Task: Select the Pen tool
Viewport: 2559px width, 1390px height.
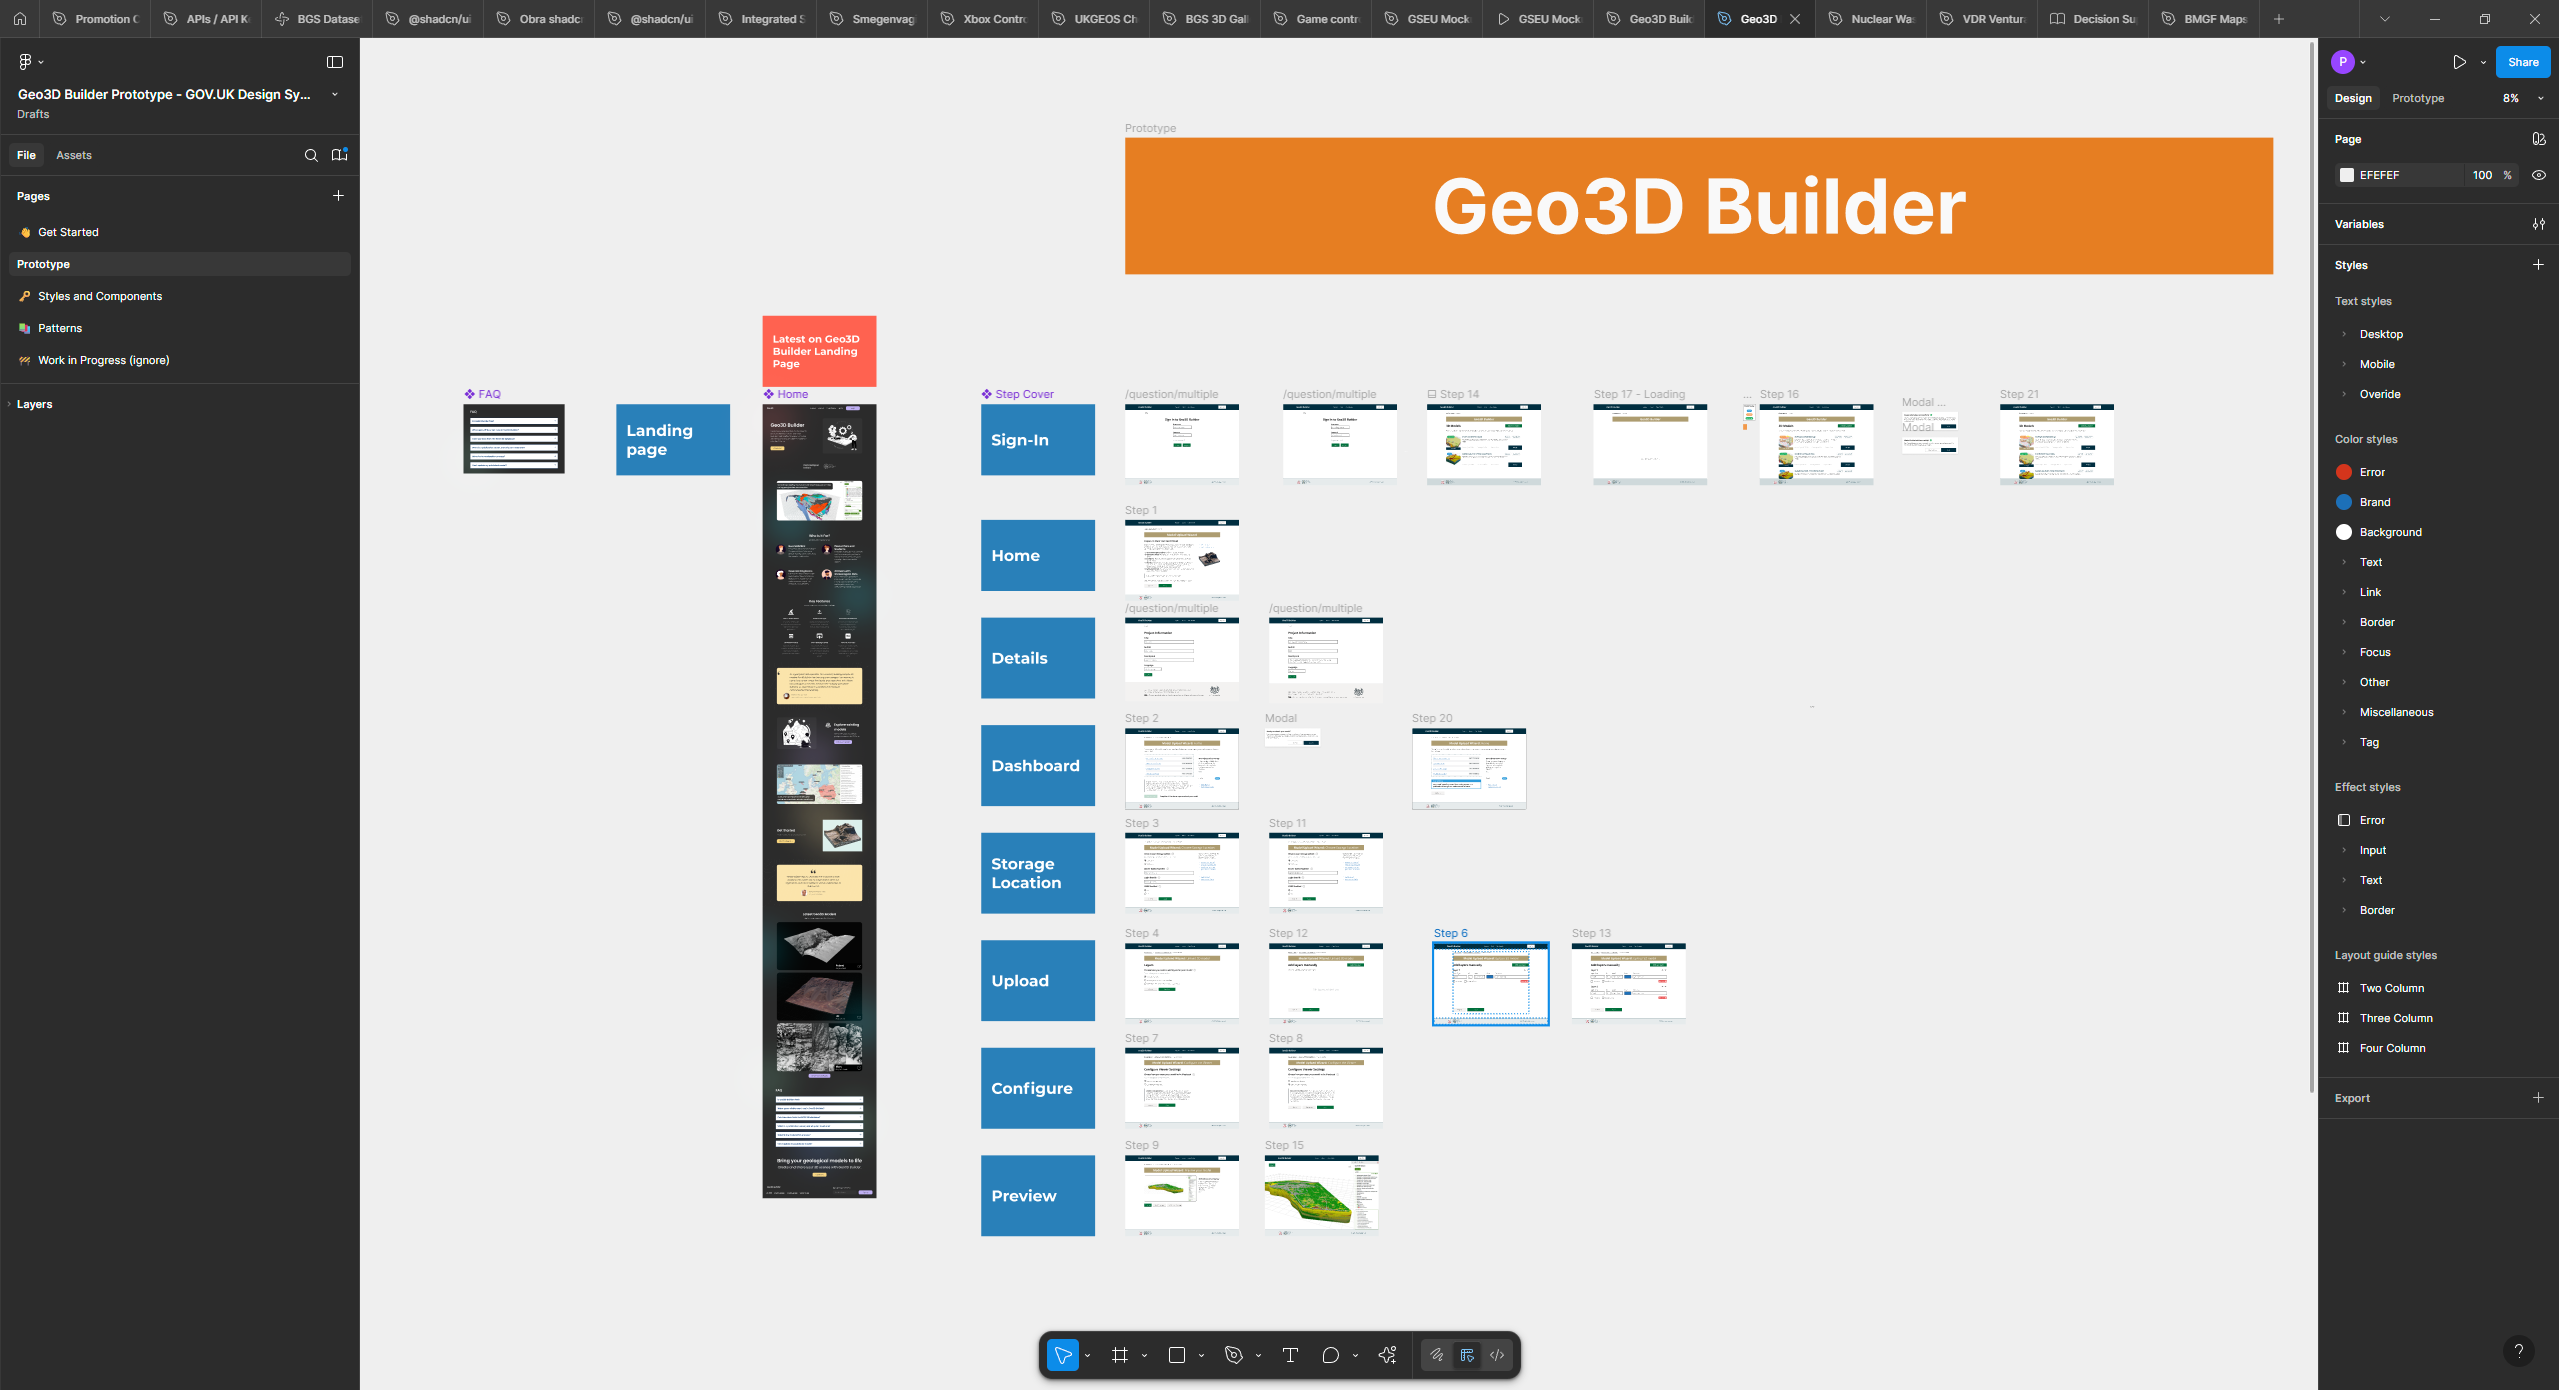Action: (x=1233, y=1355)
